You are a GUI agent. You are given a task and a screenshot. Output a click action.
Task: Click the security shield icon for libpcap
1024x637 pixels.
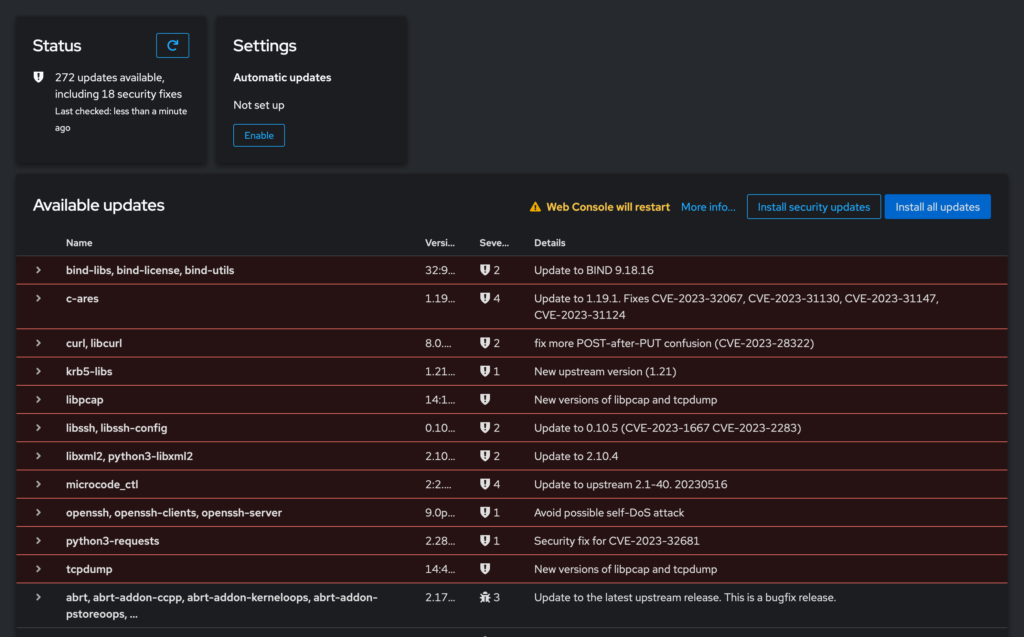[x=485, y=399]
